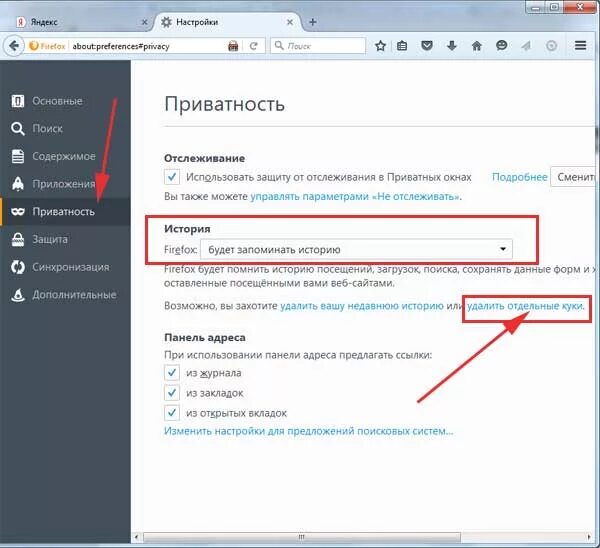Click 'удалить отдельные куки' link
600x548 pixels.
(525, 306)
